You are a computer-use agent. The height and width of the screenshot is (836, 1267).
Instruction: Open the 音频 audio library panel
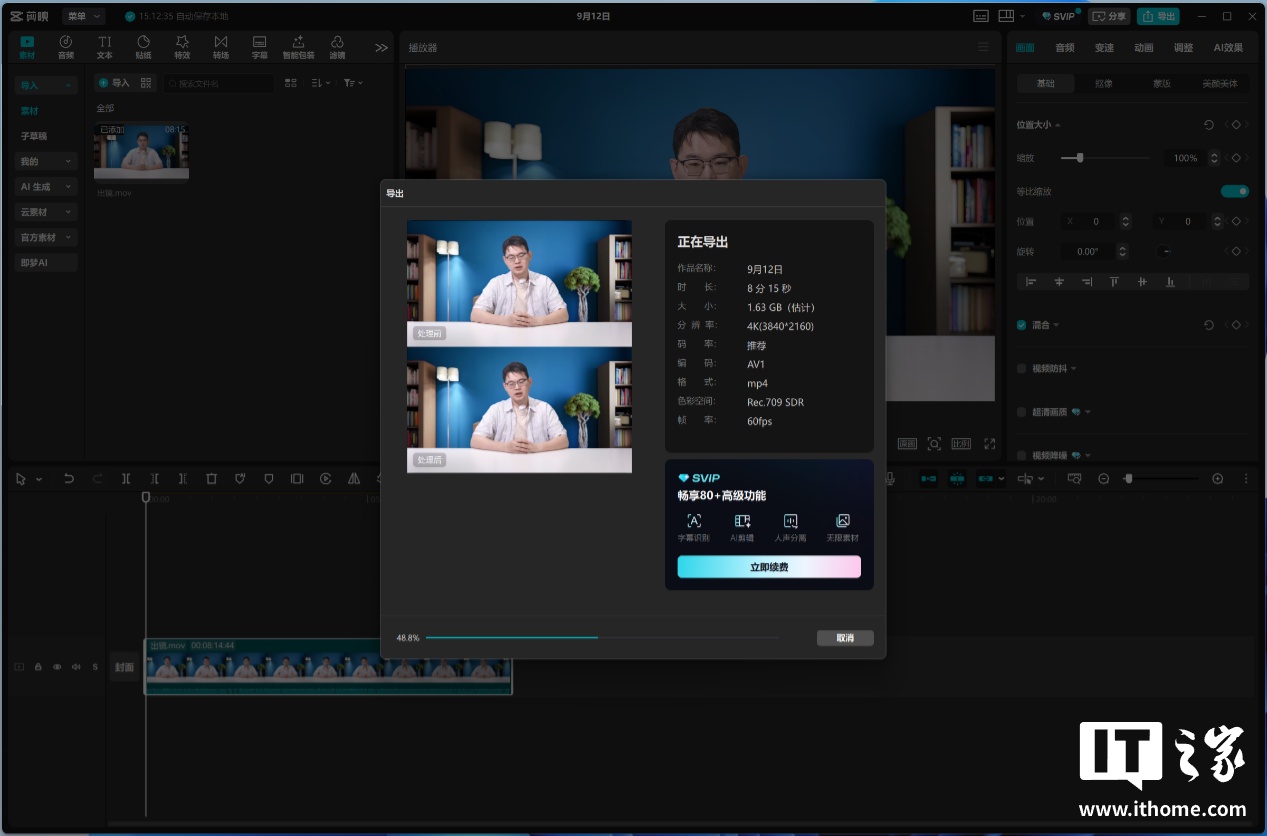[66, 46]
